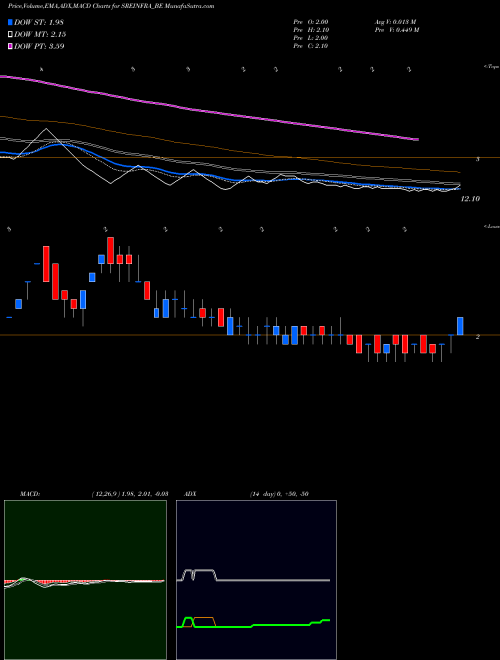Click the 'Pre H: 2.10' value

311,30
